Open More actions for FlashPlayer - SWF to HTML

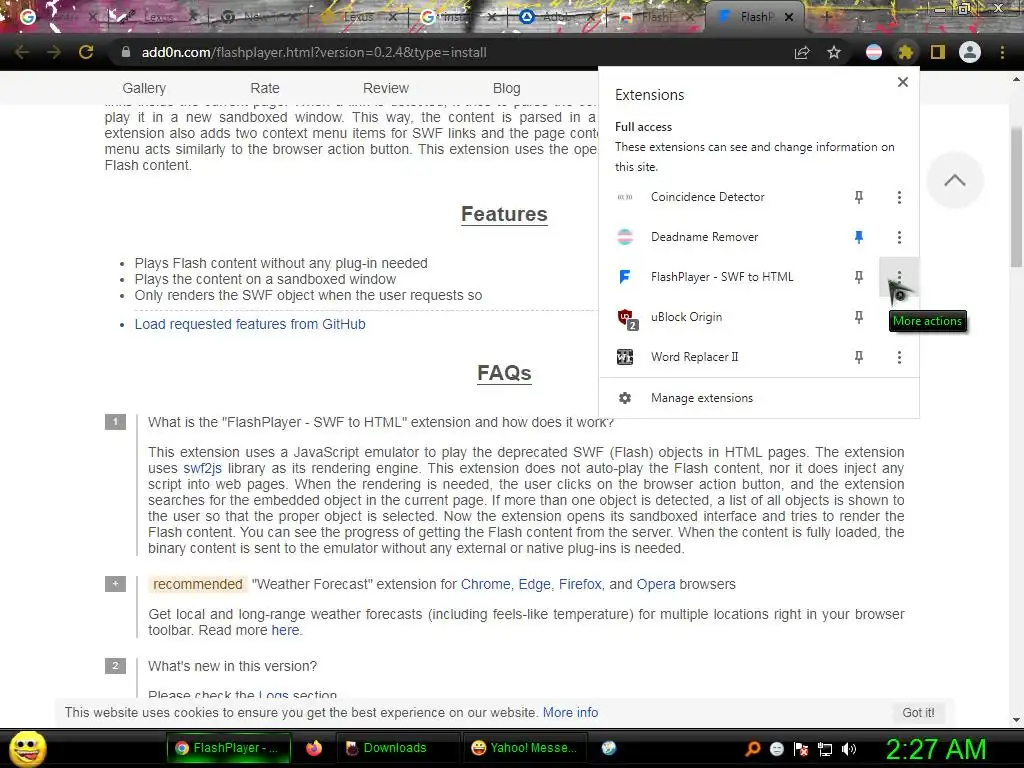coord(899,277)
